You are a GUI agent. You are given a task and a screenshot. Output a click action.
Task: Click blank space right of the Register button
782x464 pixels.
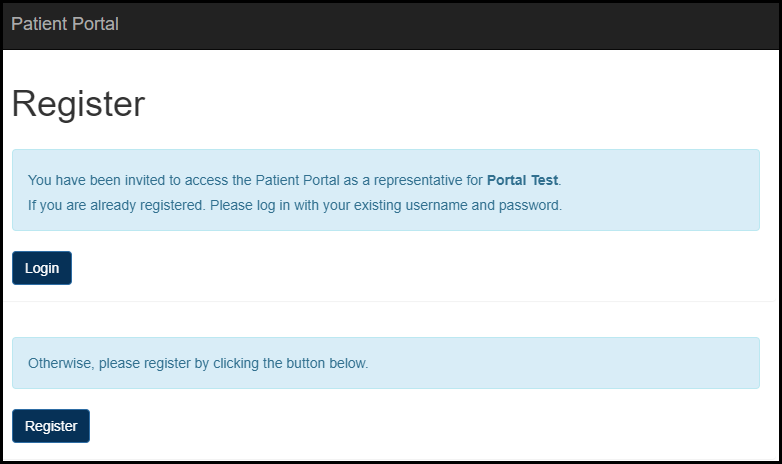coord(400,426)
